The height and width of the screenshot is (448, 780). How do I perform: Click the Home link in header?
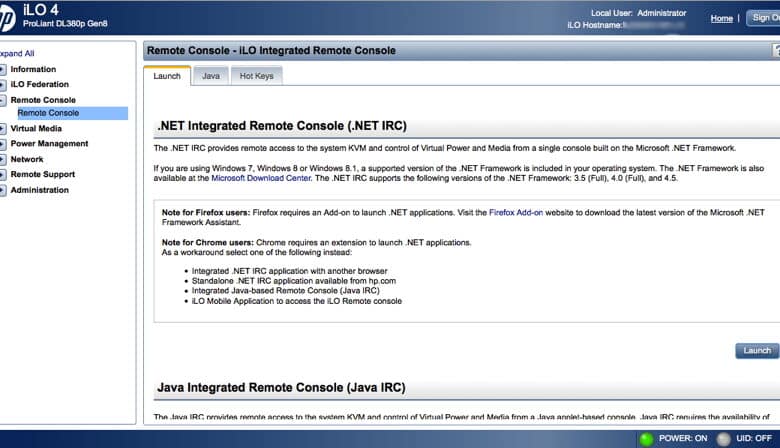(x=722, y=18)
